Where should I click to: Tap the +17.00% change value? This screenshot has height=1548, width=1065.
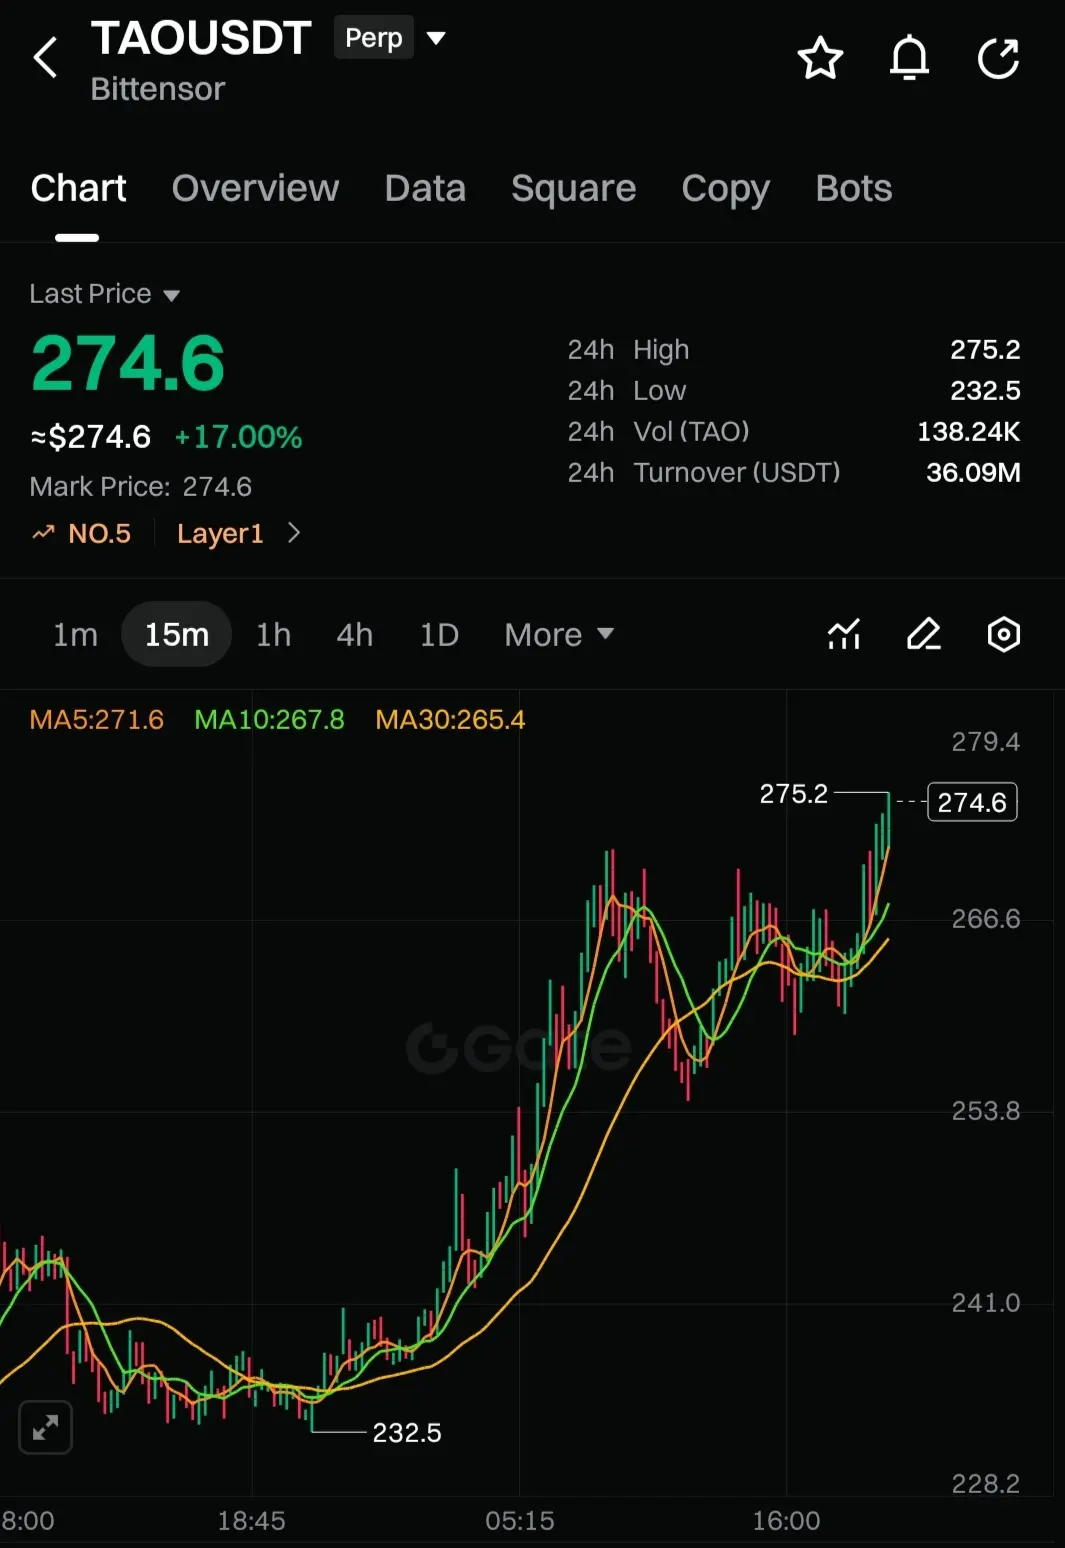[x=238, y=437]
